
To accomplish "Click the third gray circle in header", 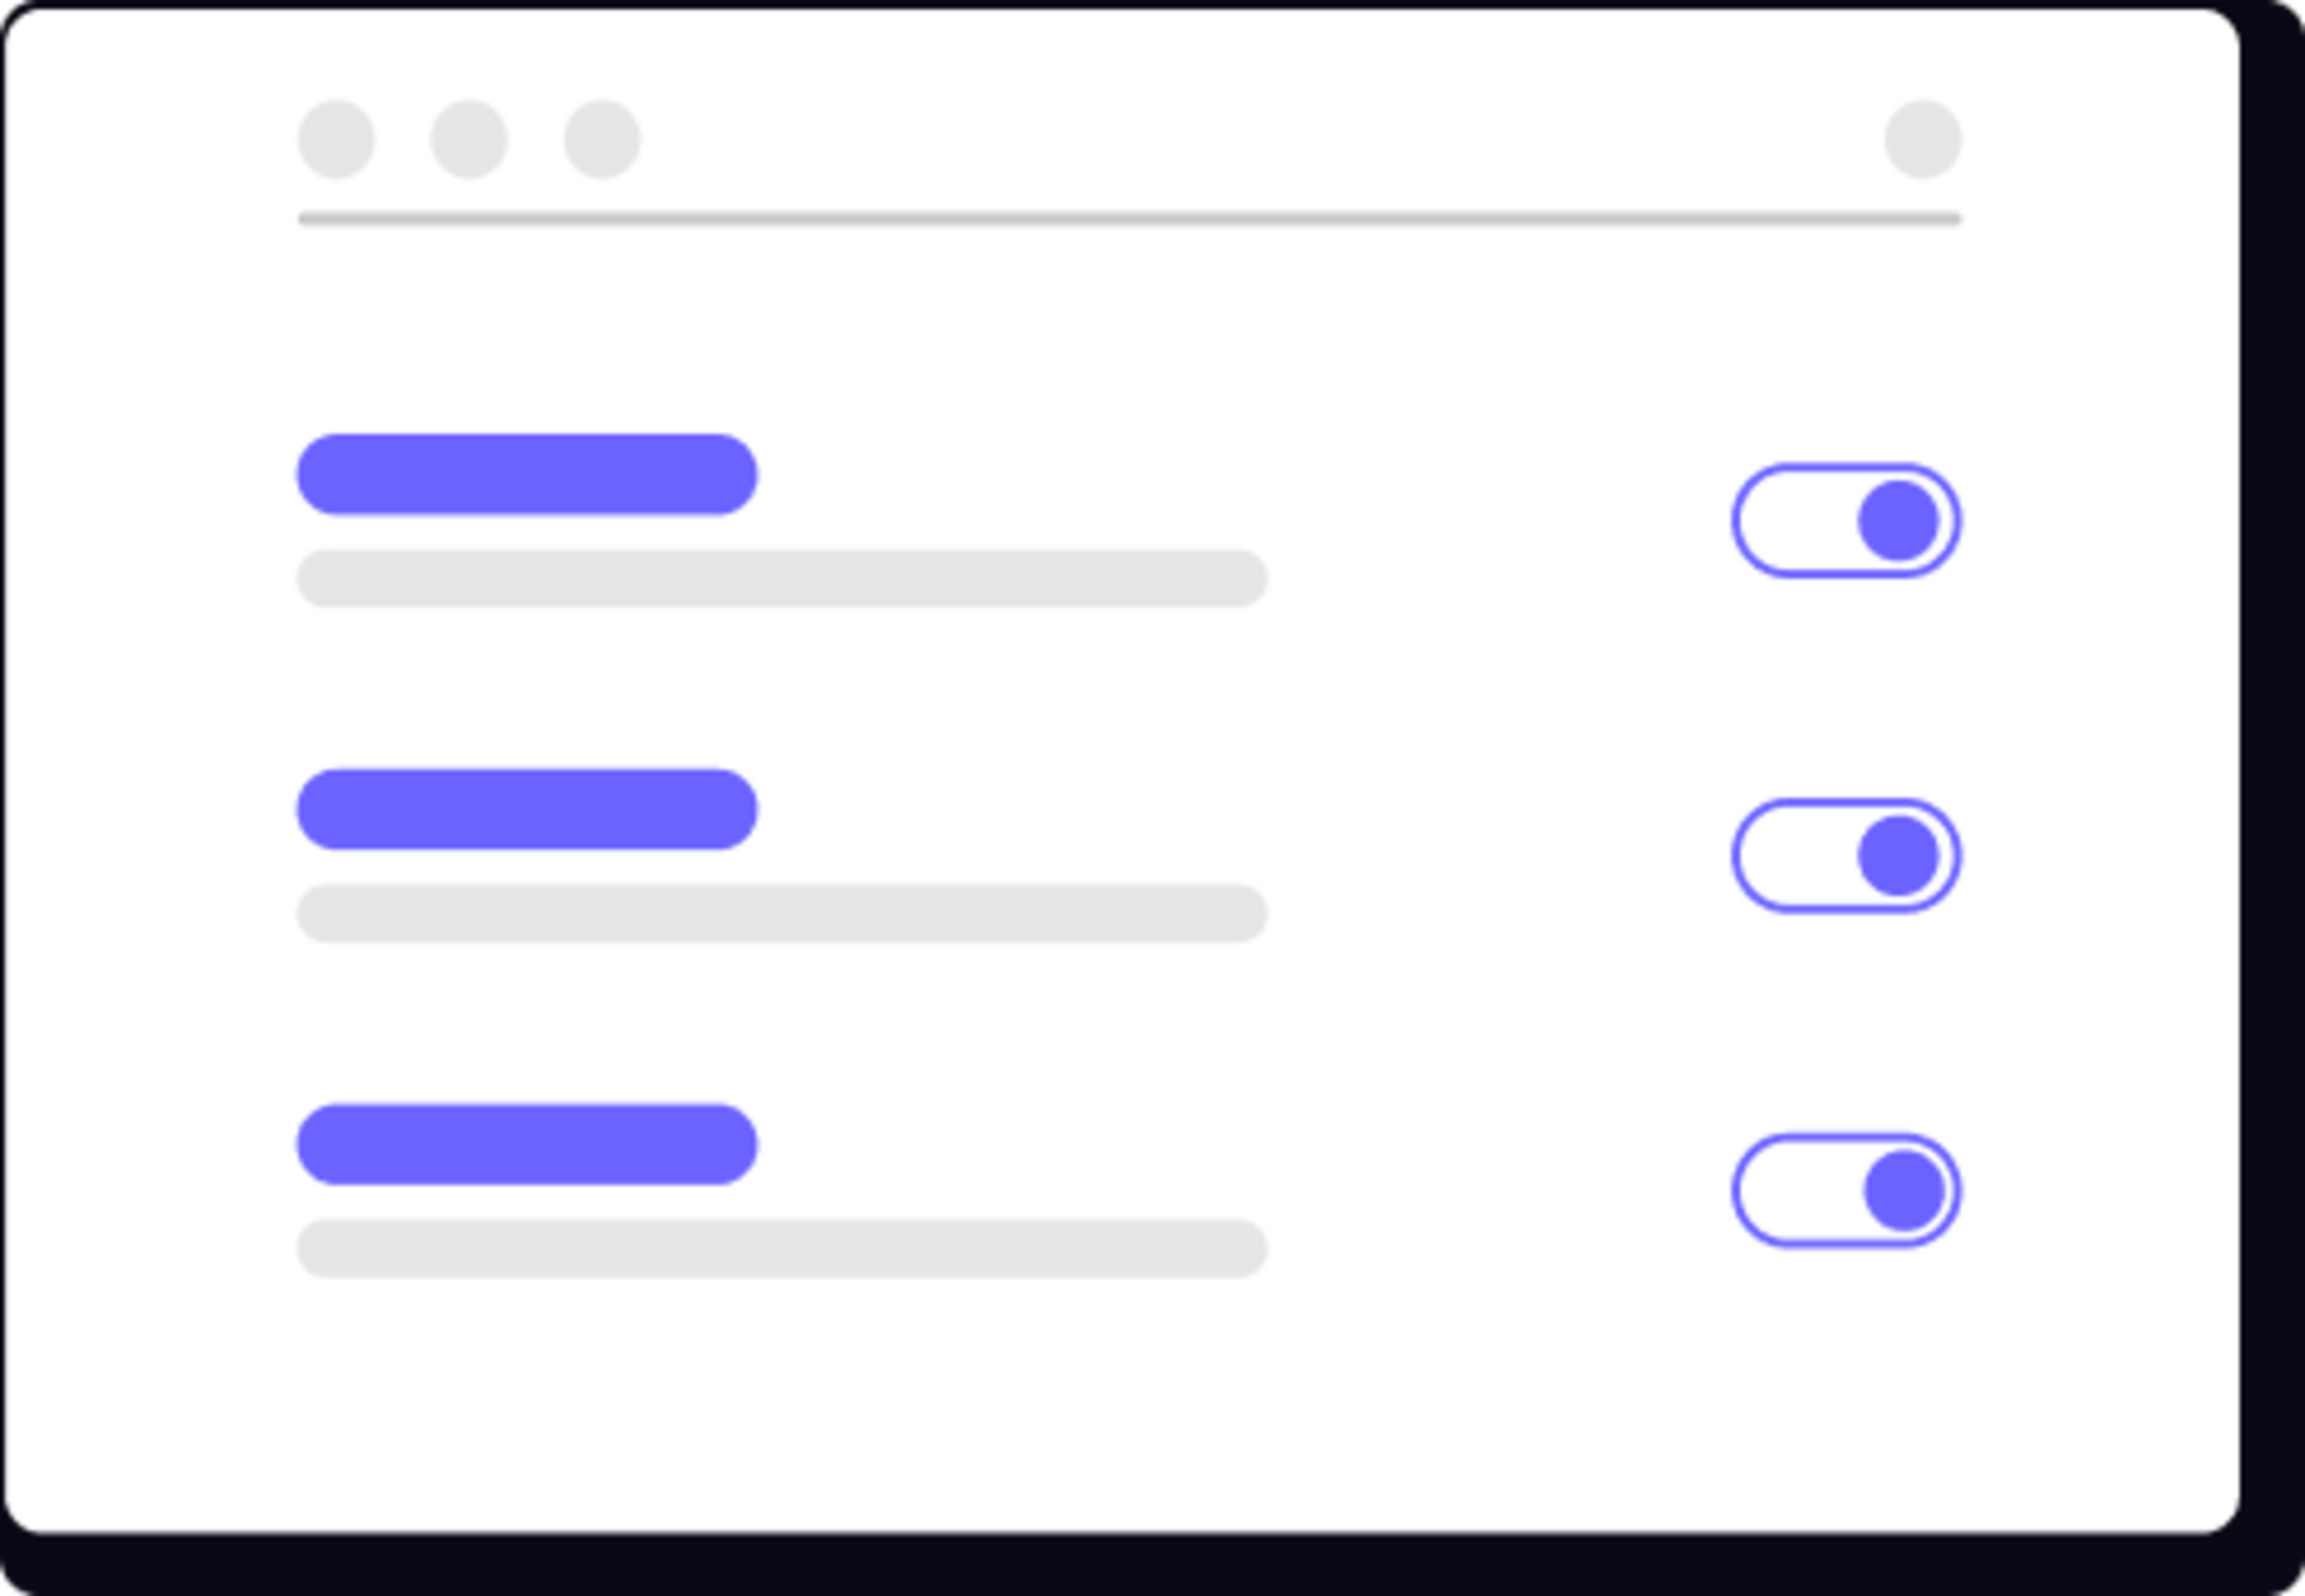I will (602, 139).
